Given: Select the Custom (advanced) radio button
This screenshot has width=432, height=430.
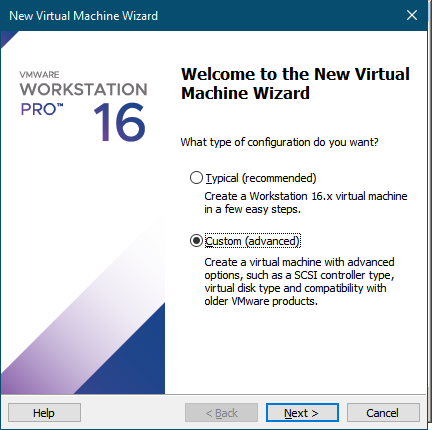Looking at the screenshot, I should (x=196, y=241).
